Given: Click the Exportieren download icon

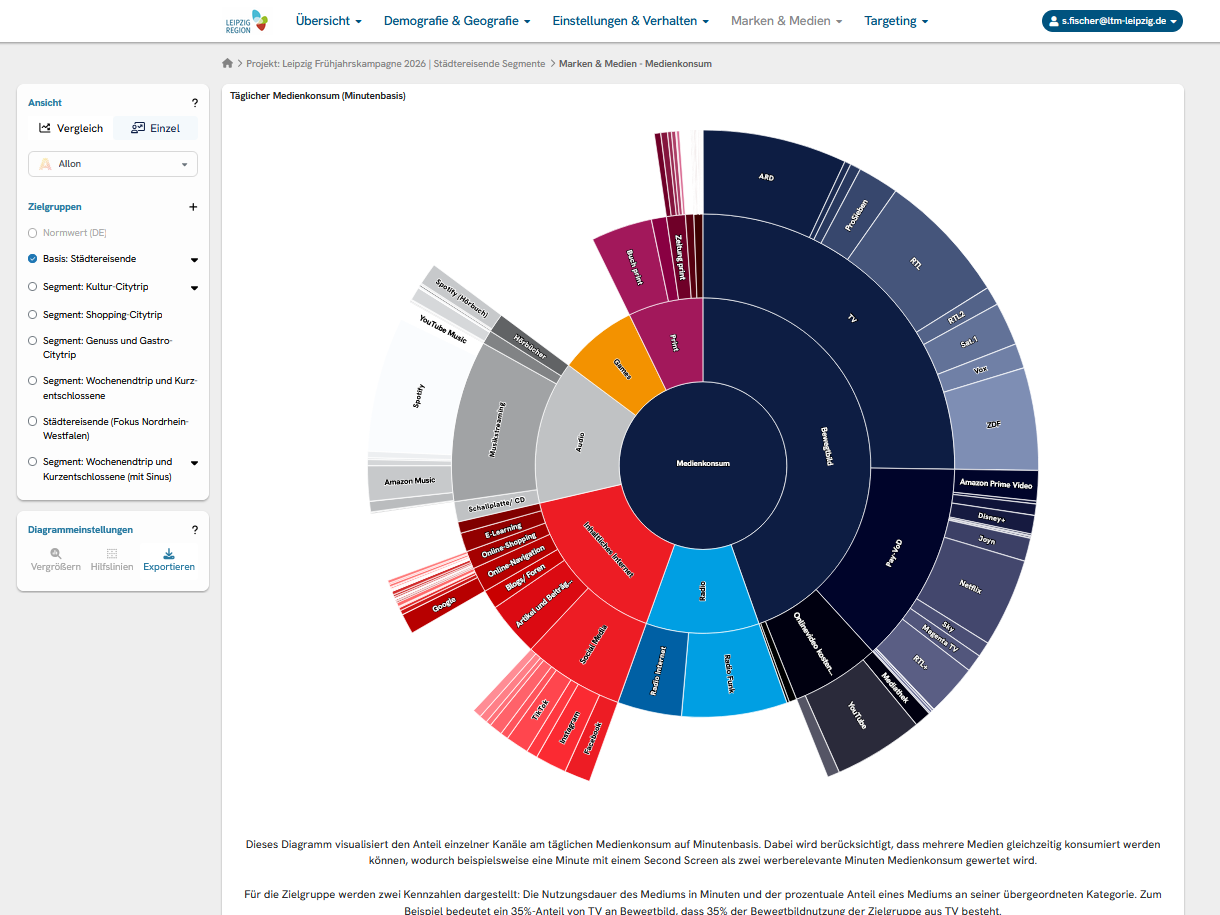Looking at the screenshot, I should pos(169,553).
